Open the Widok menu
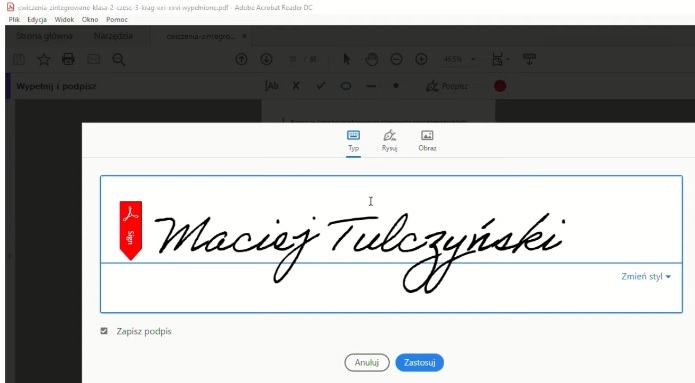695x383 pixels. point(64,20)
